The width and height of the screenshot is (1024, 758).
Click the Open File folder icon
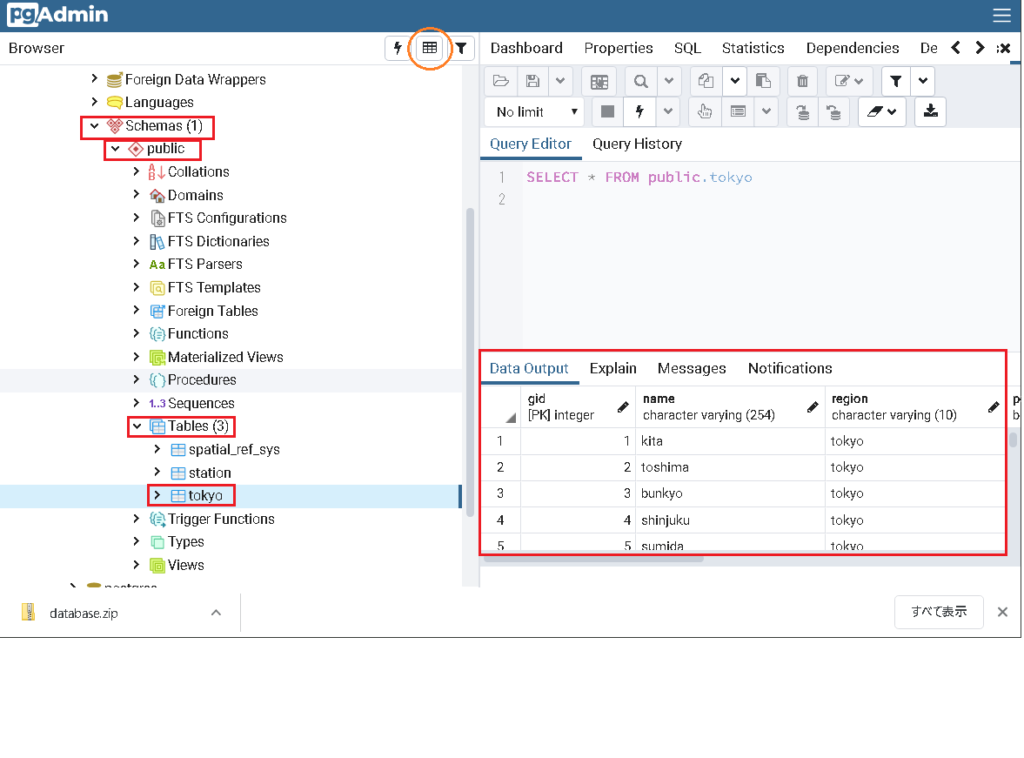pyautogui.click(x=501, y=81)
